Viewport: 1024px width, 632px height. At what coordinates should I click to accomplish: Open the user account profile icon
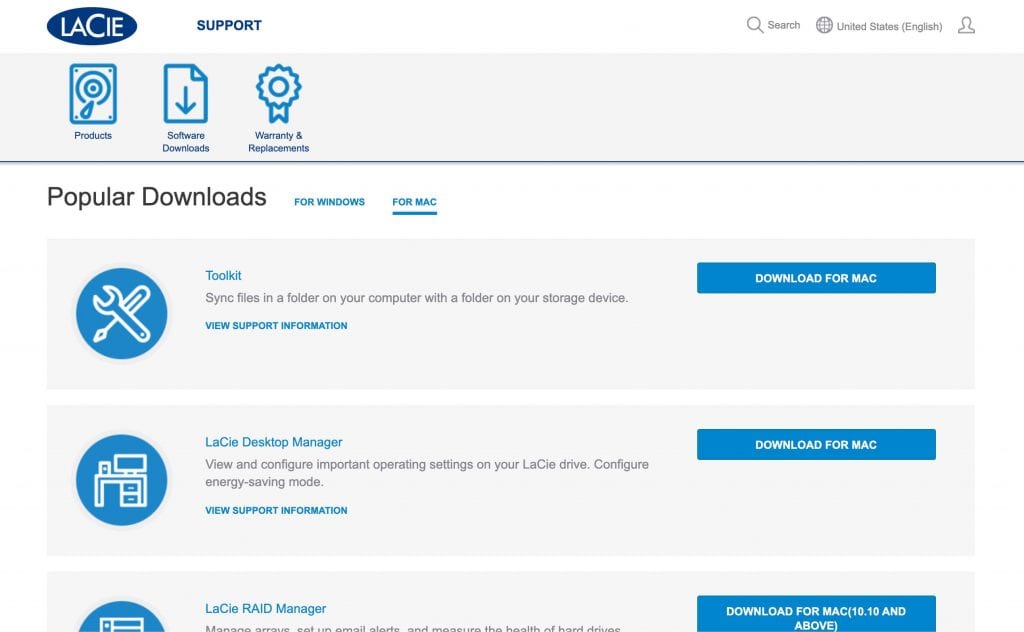pos(967,25)
